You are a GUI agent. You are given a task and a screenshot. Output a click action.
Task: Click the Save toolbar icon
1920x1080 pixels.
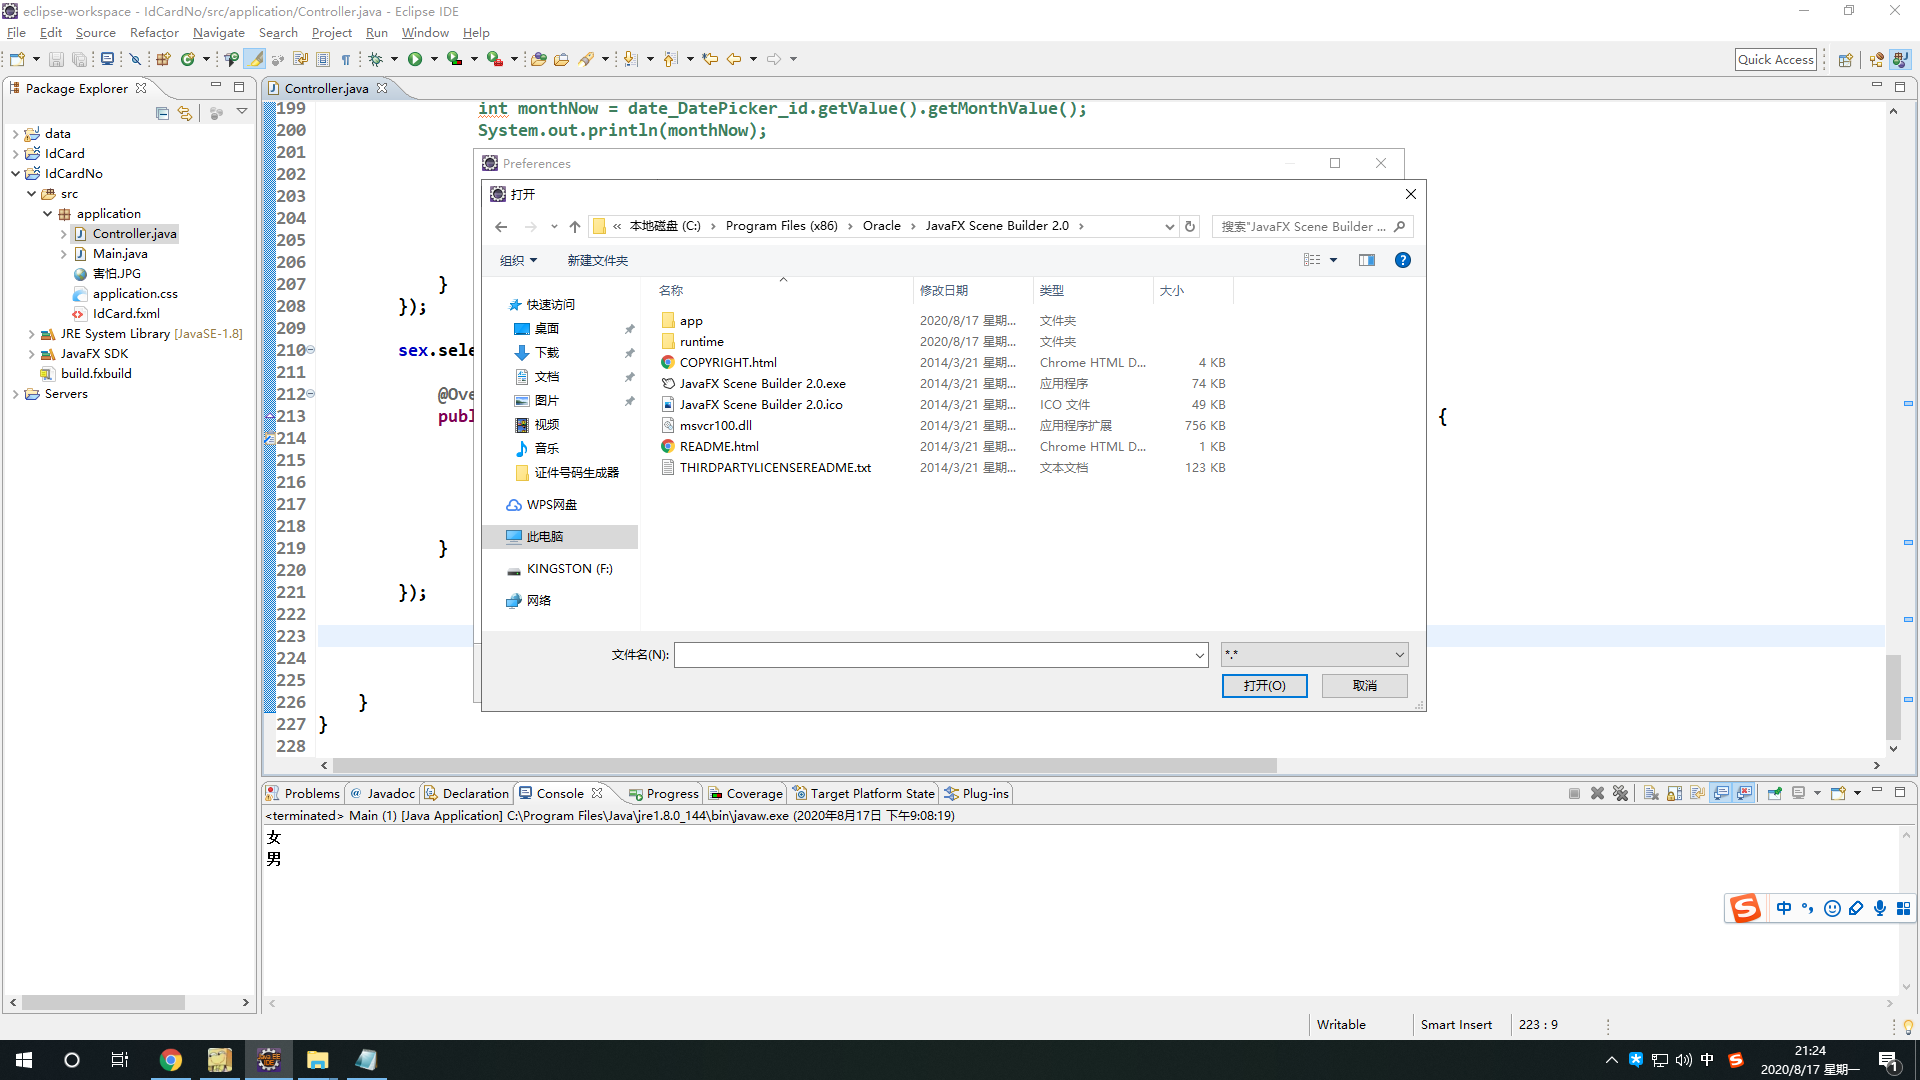(x=56, y=59)
